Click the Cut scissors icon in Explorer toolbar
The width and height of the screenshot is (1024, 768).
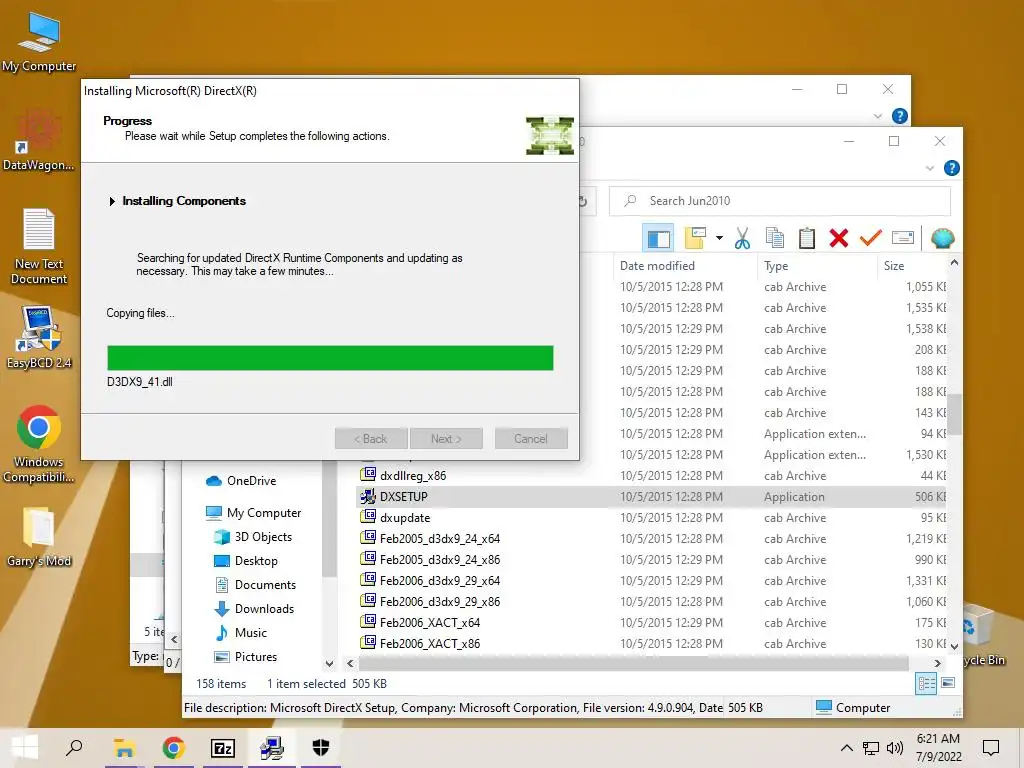pyautogui.click(x=742, y=238)
